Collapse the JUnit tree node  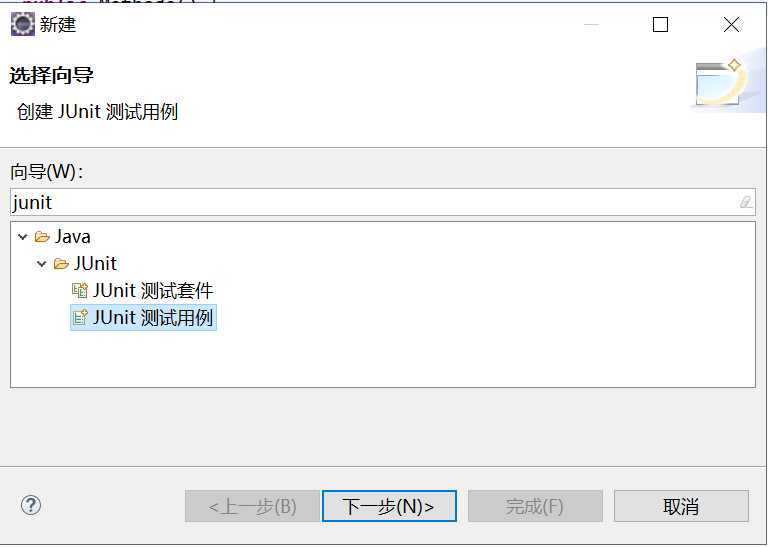[42, 264]
